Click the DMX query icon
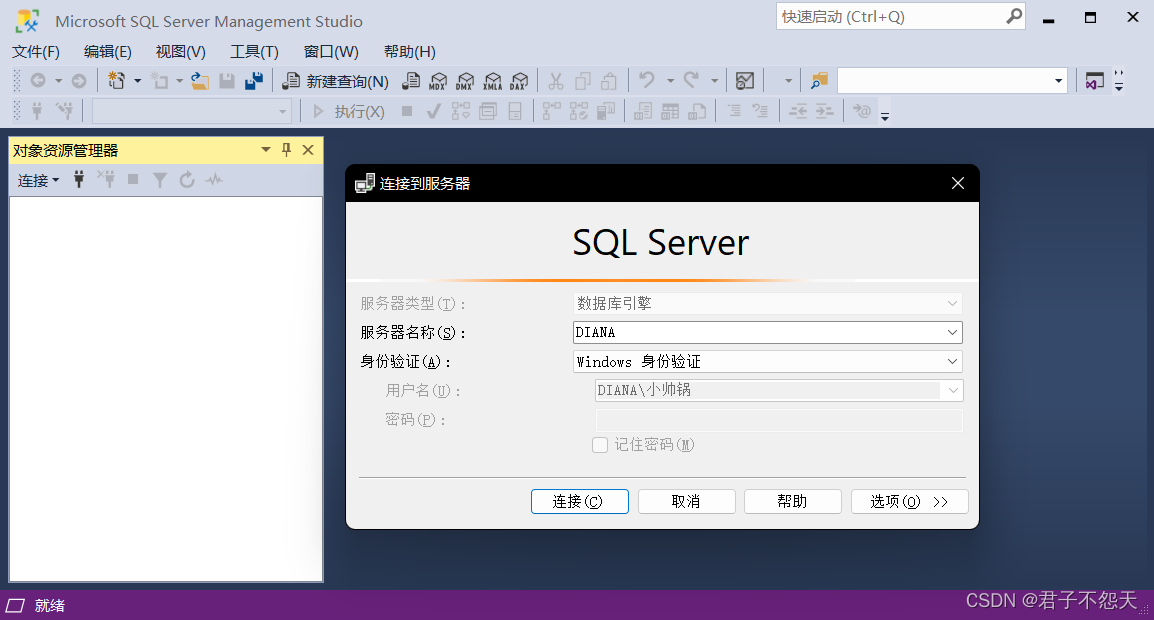 click(x=465, y=81)
